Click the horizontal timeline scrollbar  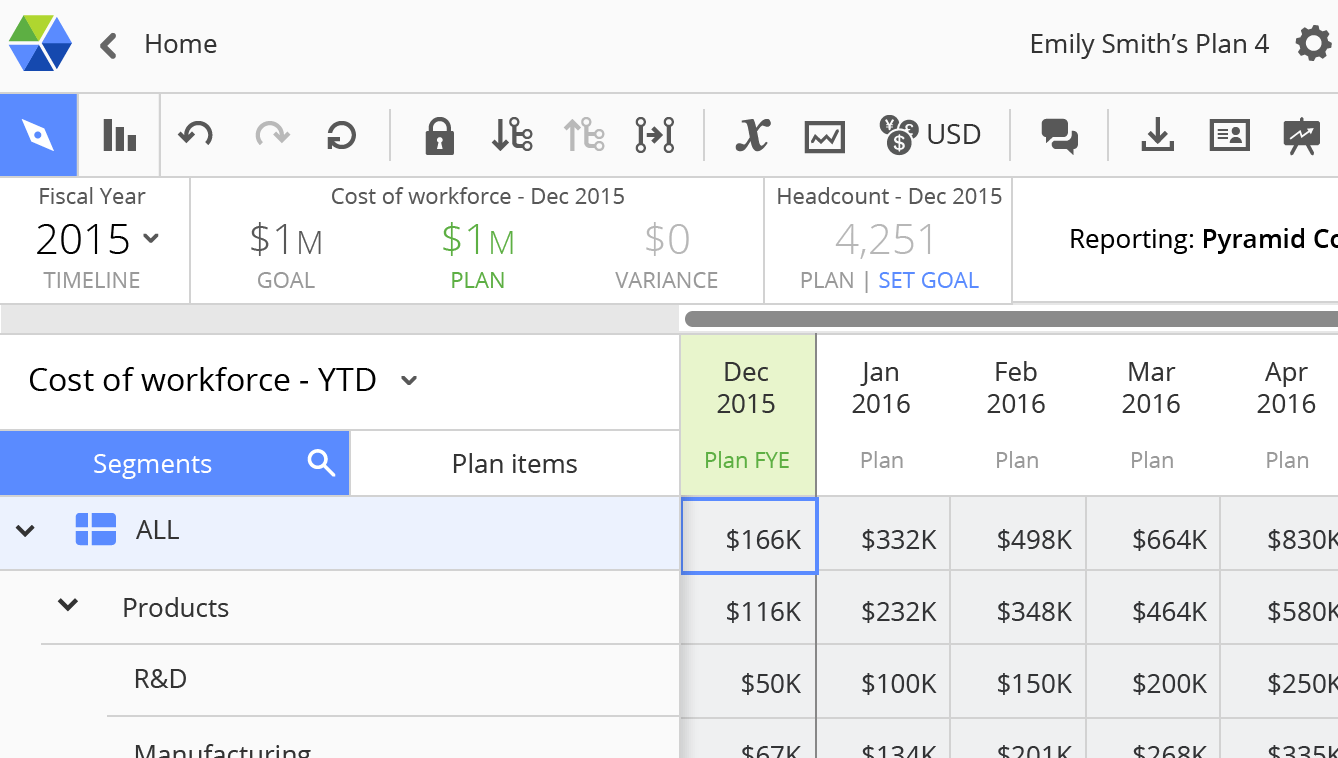(x=1010, y=319)
